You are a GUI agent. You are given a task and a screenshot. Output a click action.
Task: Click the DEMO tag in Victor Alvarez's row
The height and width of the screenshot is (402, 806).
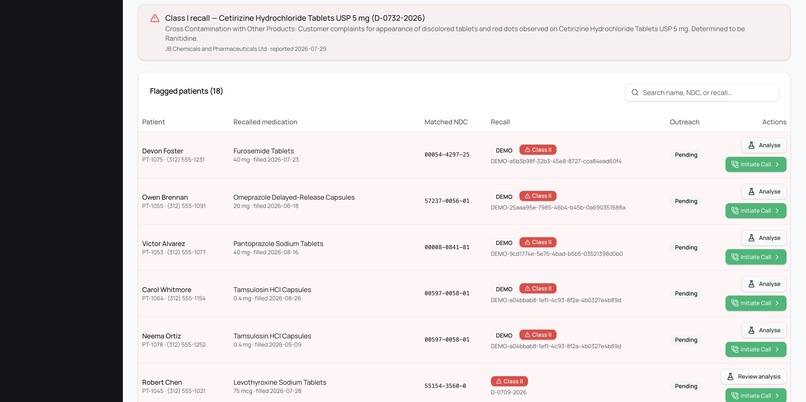coord(504,243)
